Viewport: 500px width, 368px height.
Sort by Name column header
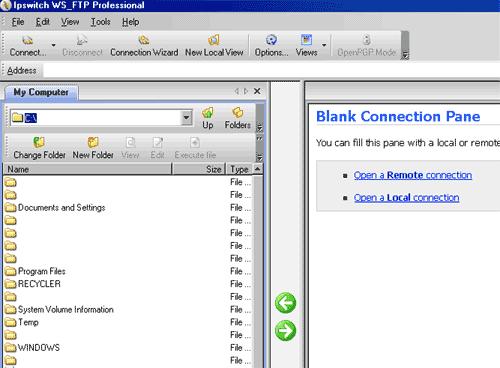[x=87, y=169]
